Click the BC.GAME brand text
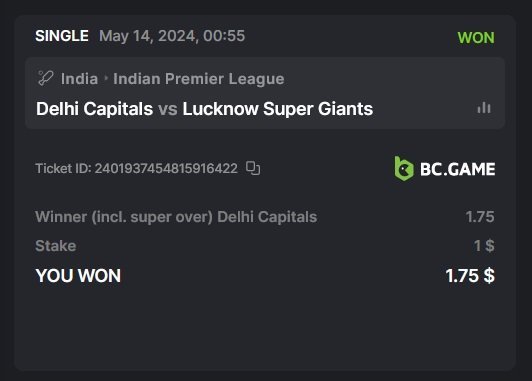The width and height of the screenshot is (532, 381). [x=457, y=169]
